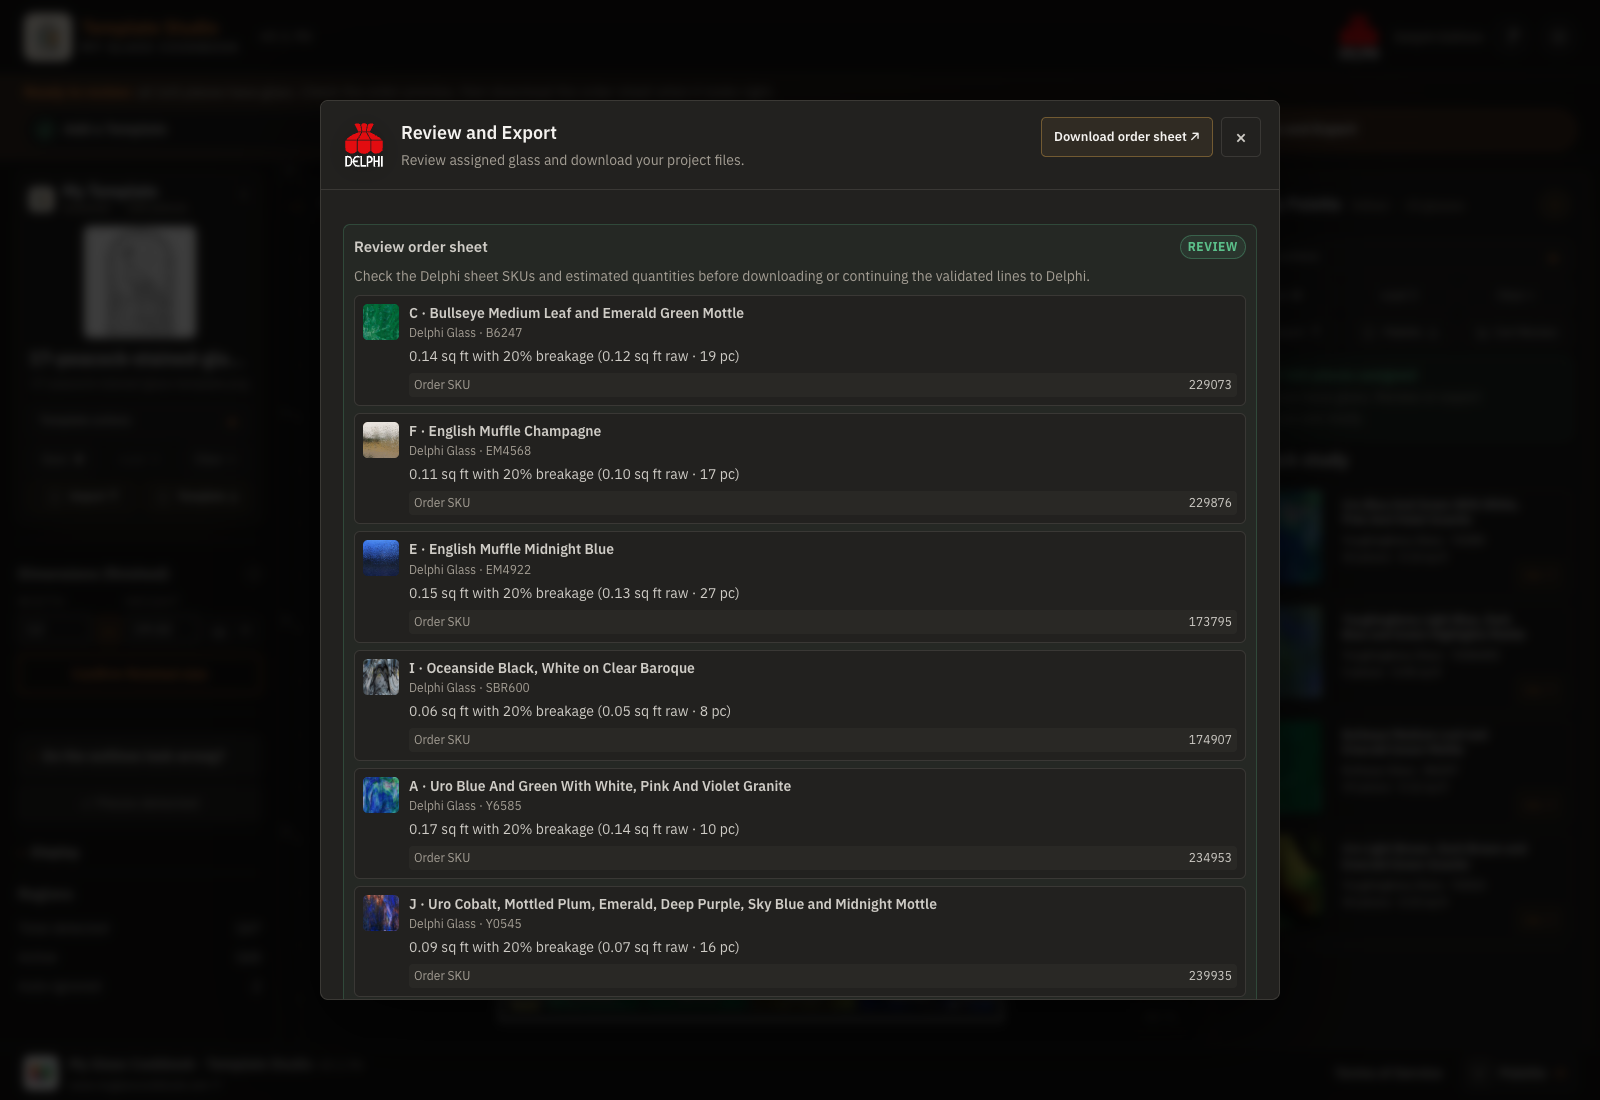1600x1100 pixels.
Task: Click the '0.17 sq ft with 20% breakage' quantity
Action: (x=574, y=829)
